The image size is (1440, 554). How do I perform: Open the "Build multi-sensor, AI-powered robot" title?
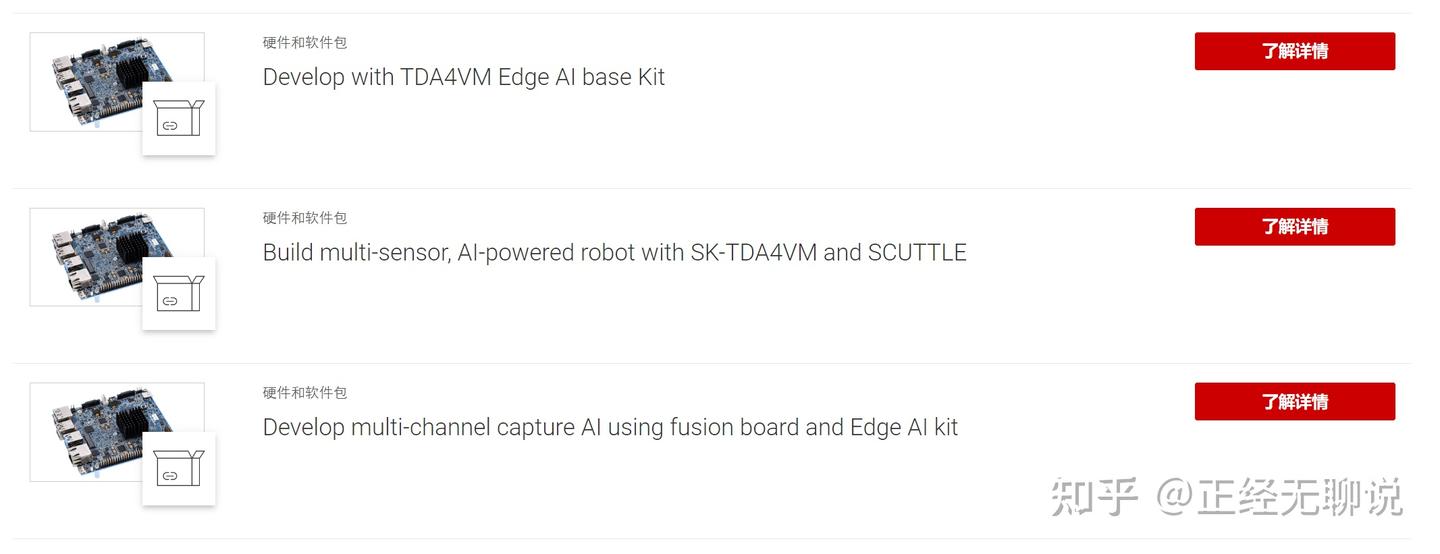(x=614, y=252)
